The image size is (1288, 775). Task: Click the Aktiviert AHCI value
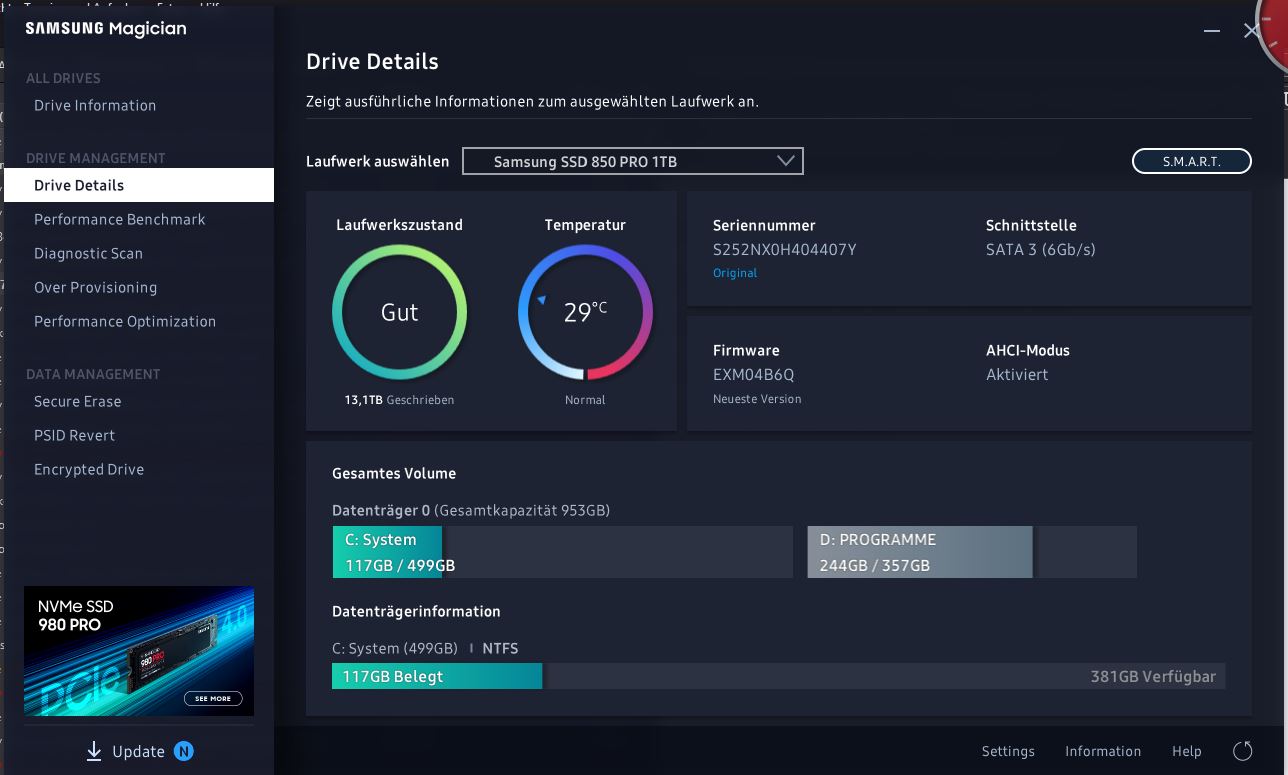pos(1017,375)
